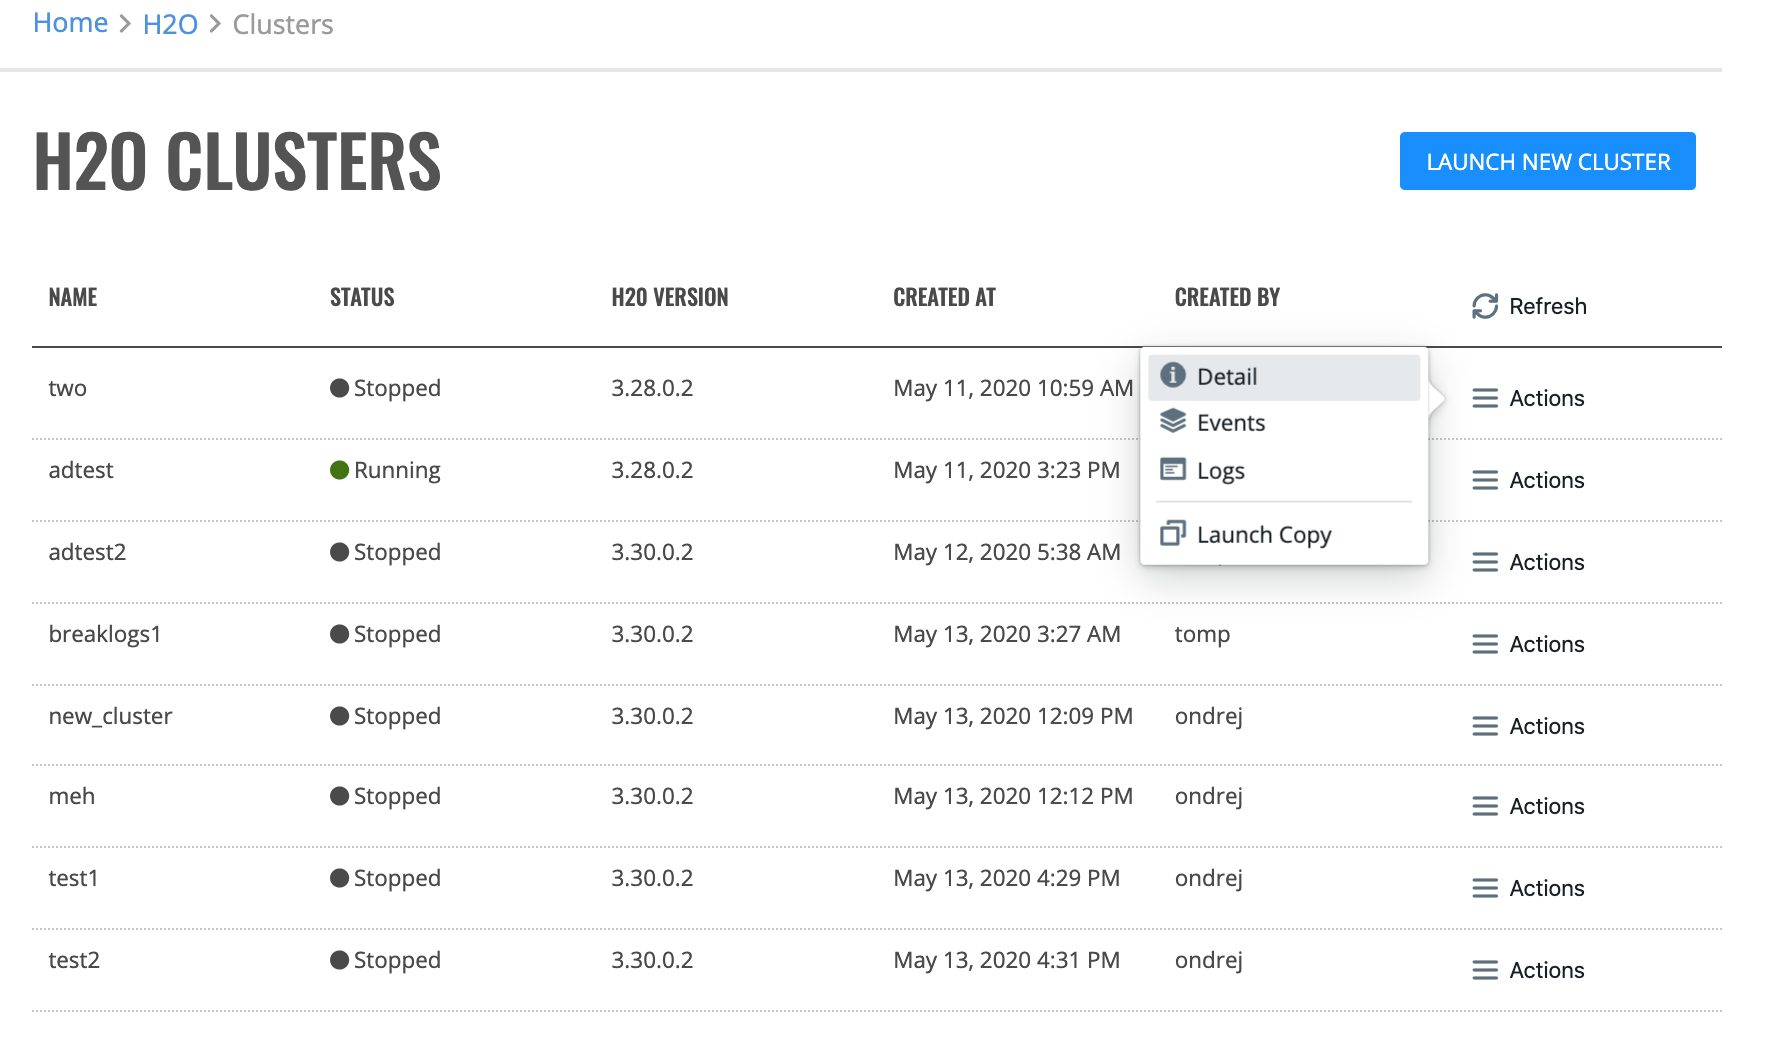Choose Launch Copy in the popup menu
The height and width of the screenshot is (1056, 1778).
[1284, 535]
